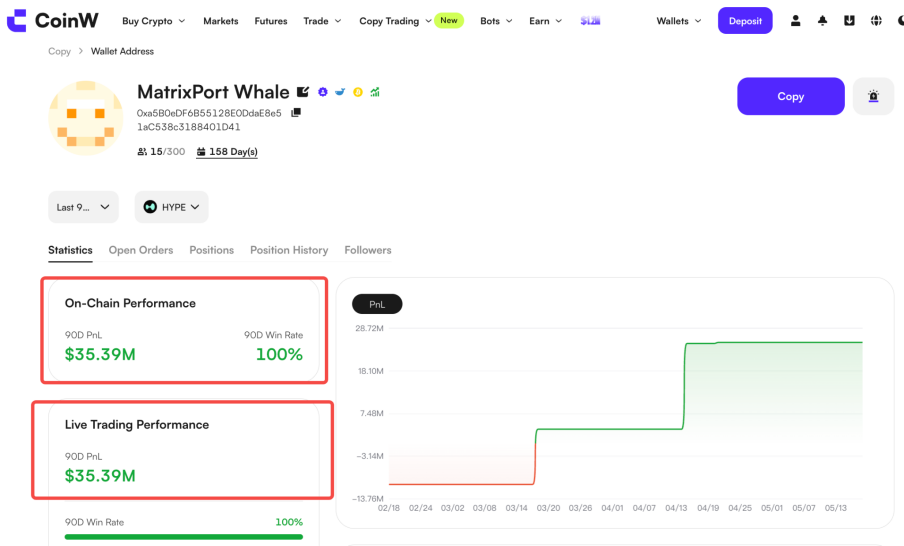Expand the Last 9... time range dropdown

tap(84, 207)
